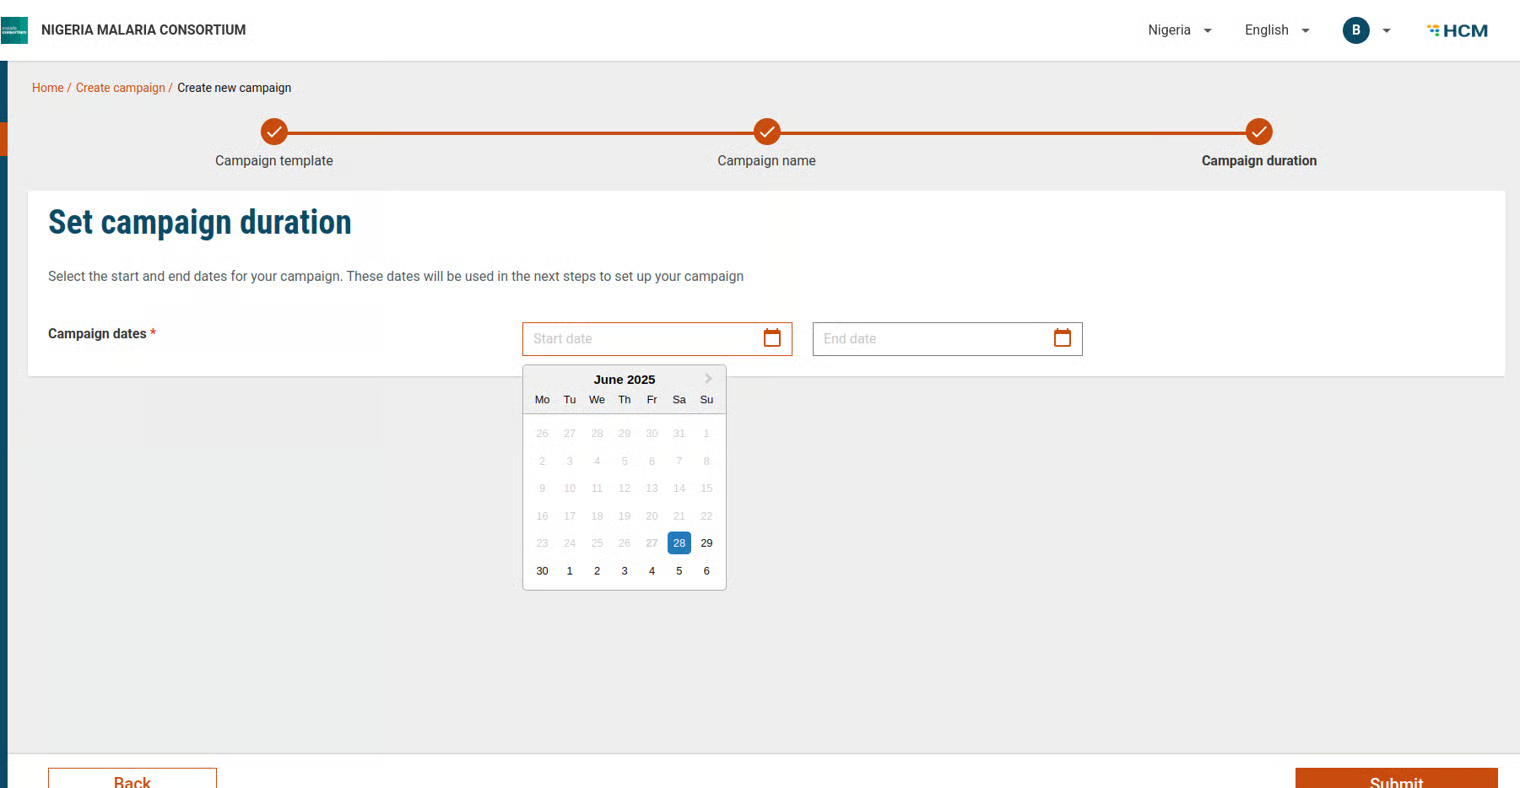Click the Back button
This screenshot has height=788, width=1520.
click(x=132, y=779)
